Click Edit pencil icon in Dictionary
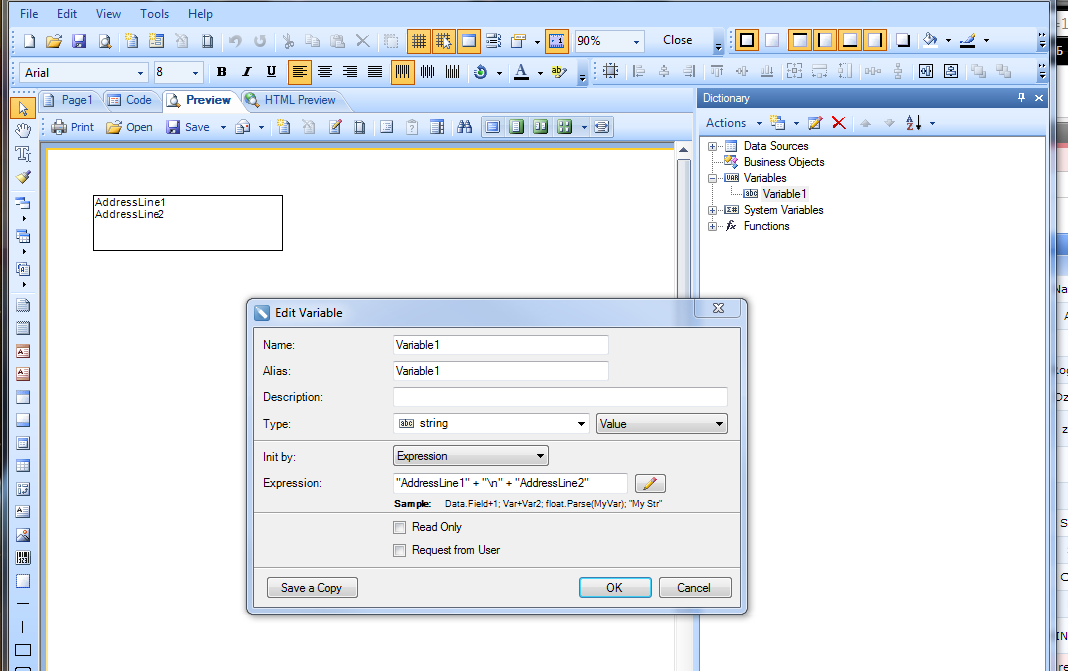Viewport: 1068px width, 671px height. [815, 123]
